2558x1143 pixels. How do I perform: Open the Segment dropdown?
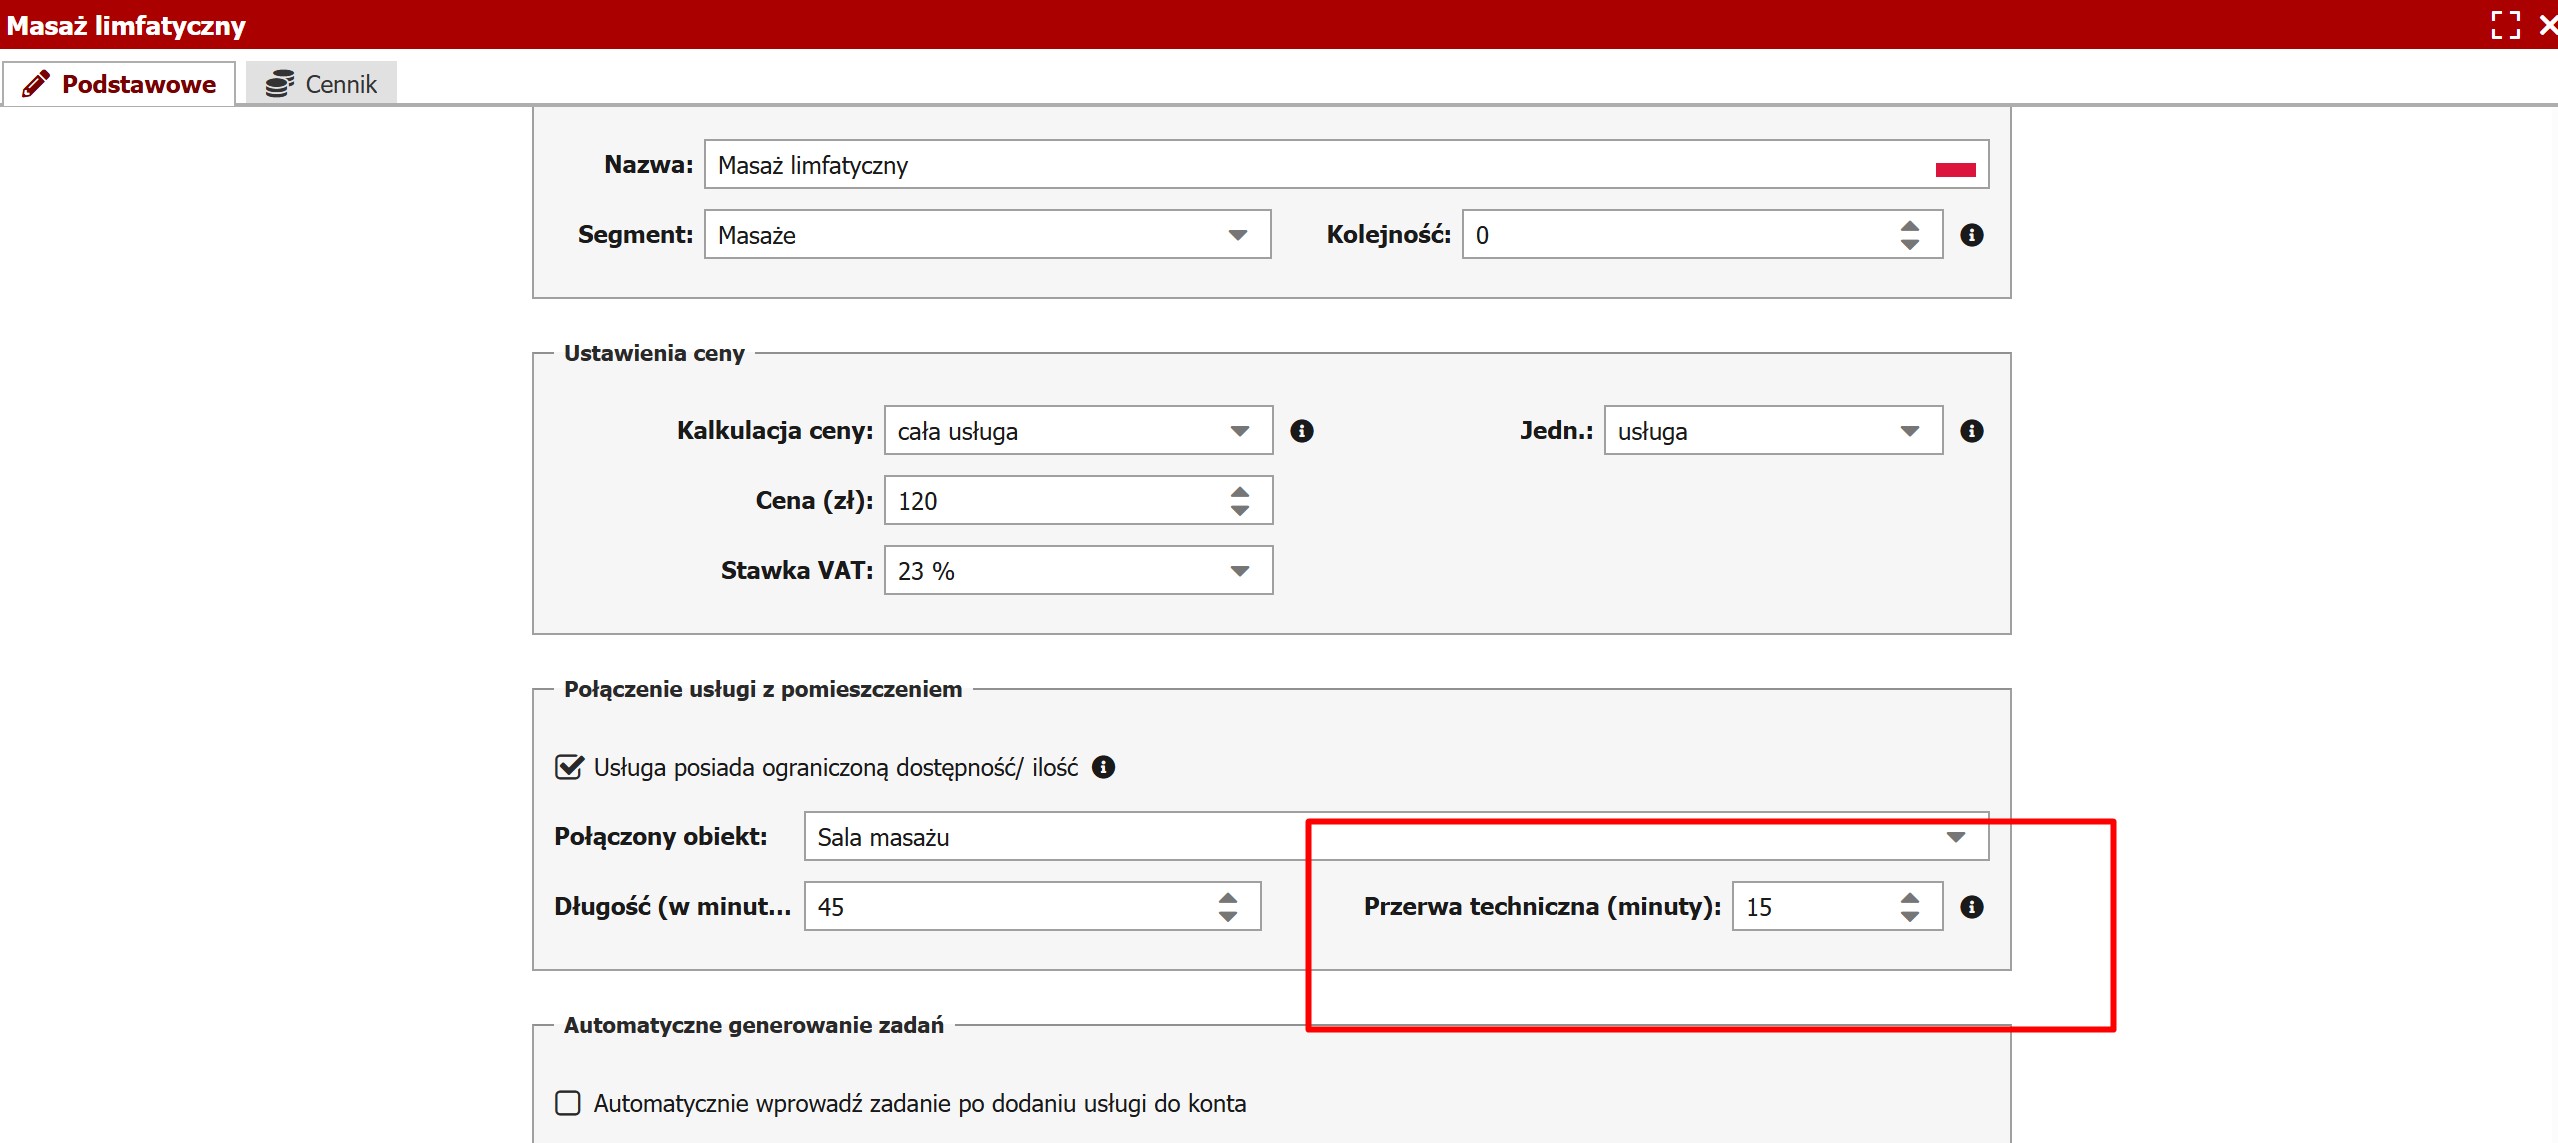point(1237,235)
